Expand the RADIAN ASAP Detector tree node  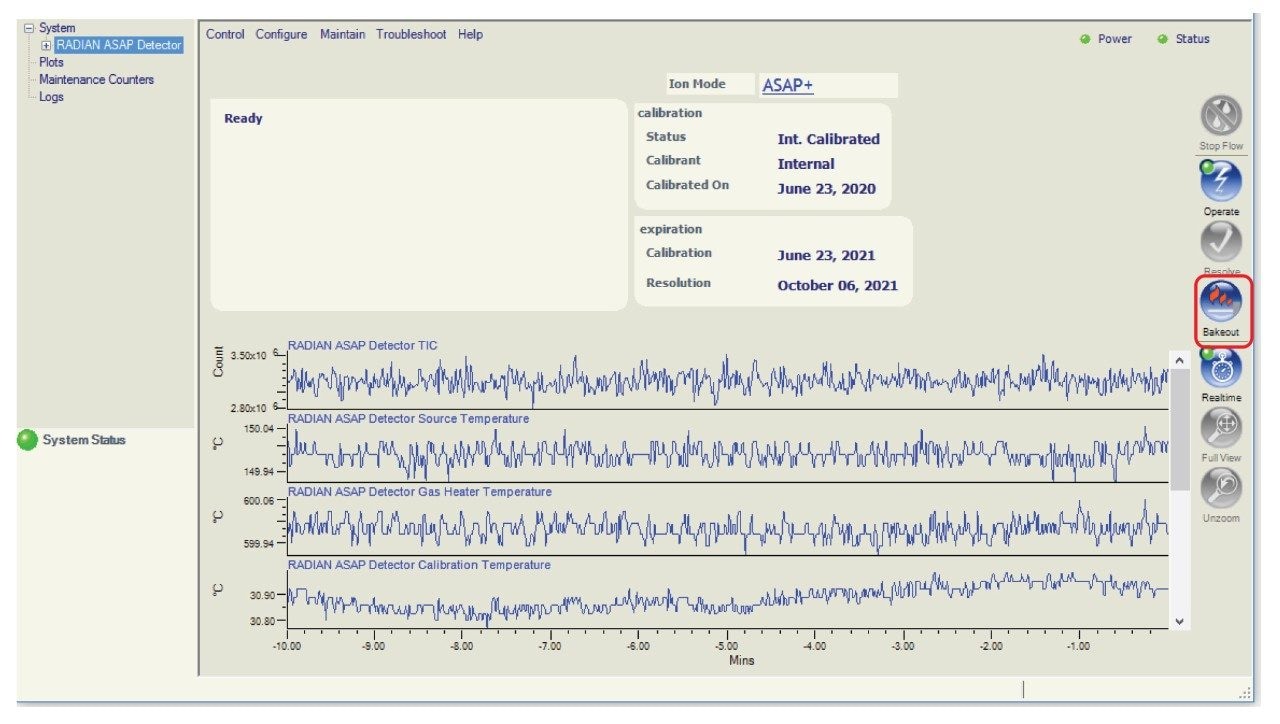[46, 45]
